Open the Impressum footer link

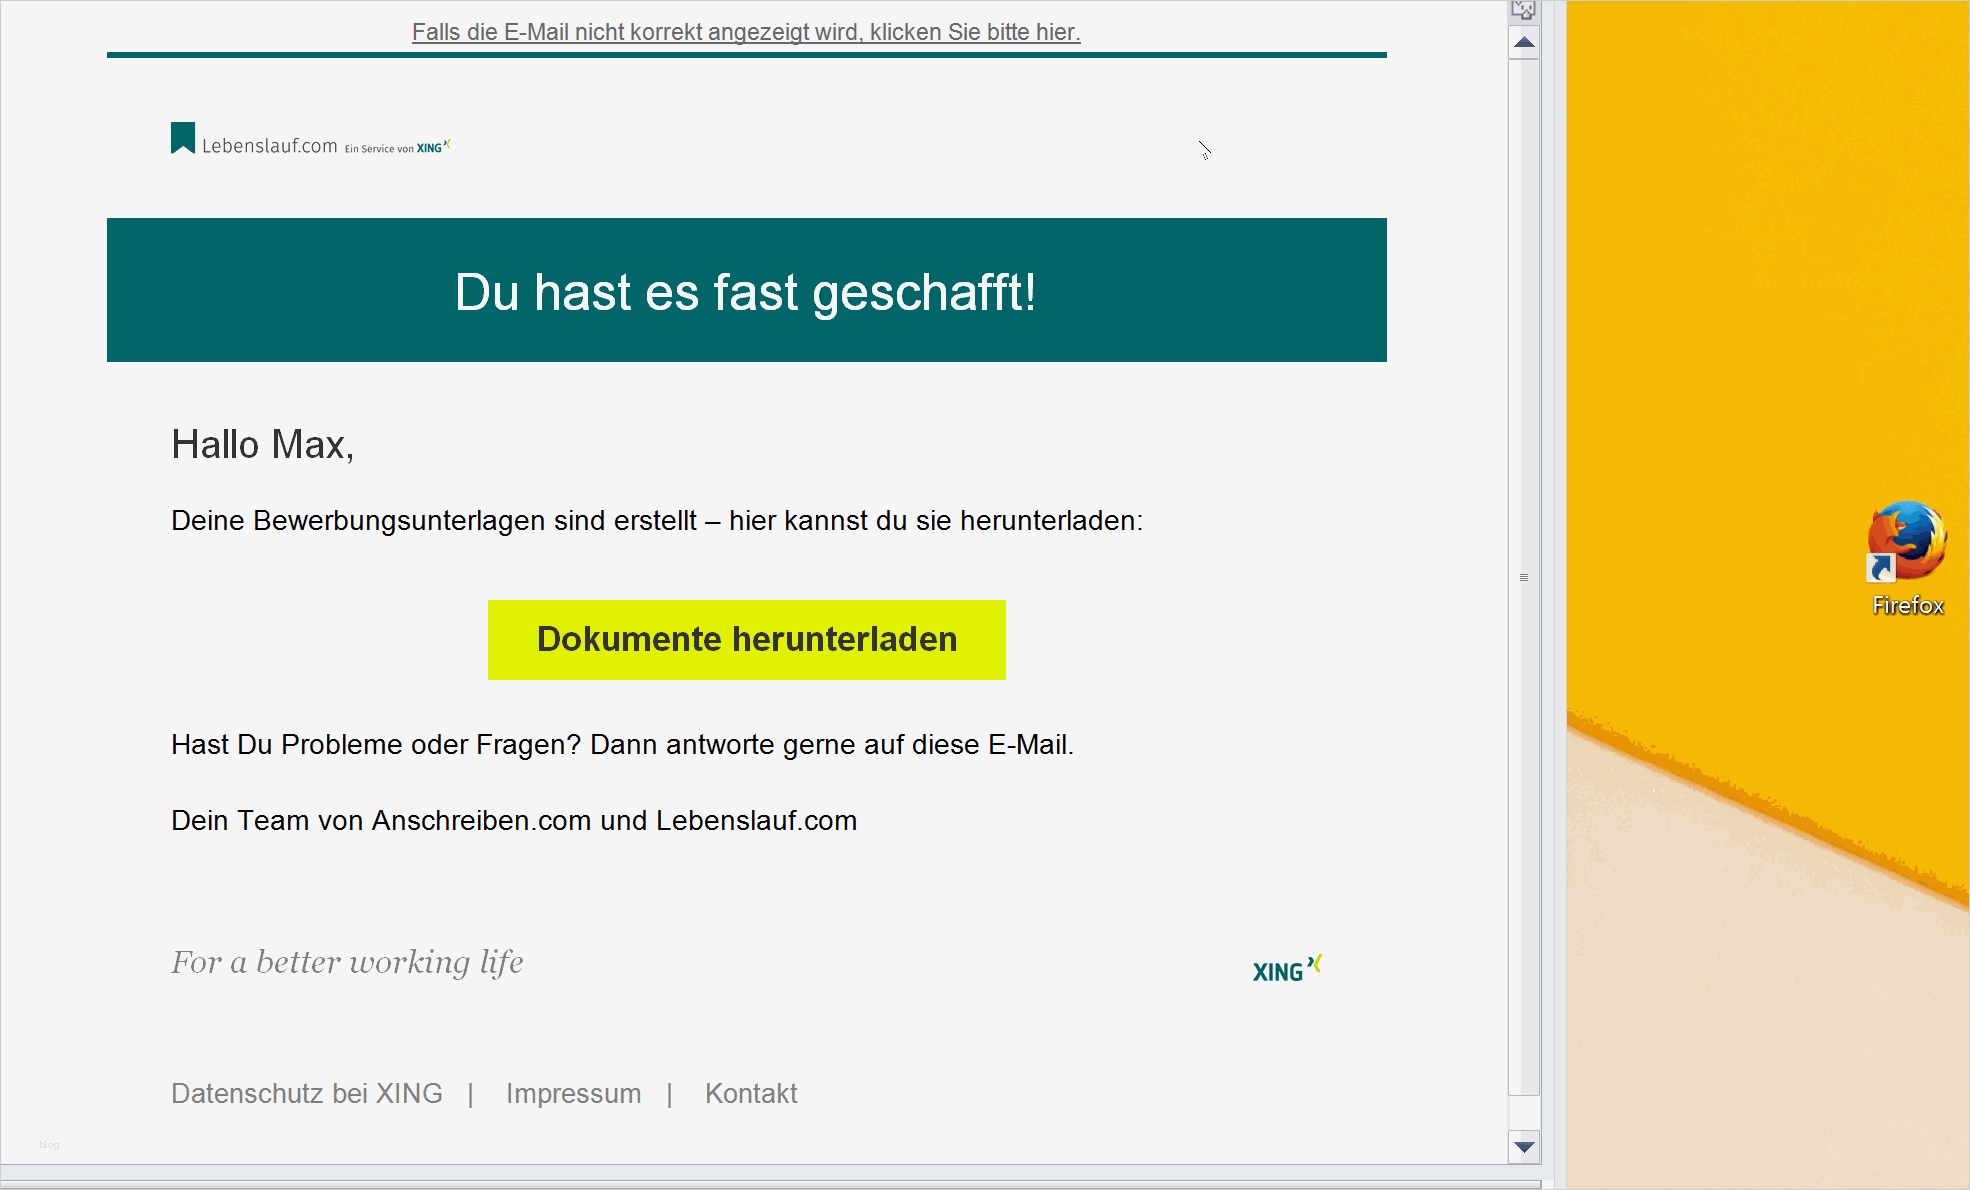tap(573, 1093)
